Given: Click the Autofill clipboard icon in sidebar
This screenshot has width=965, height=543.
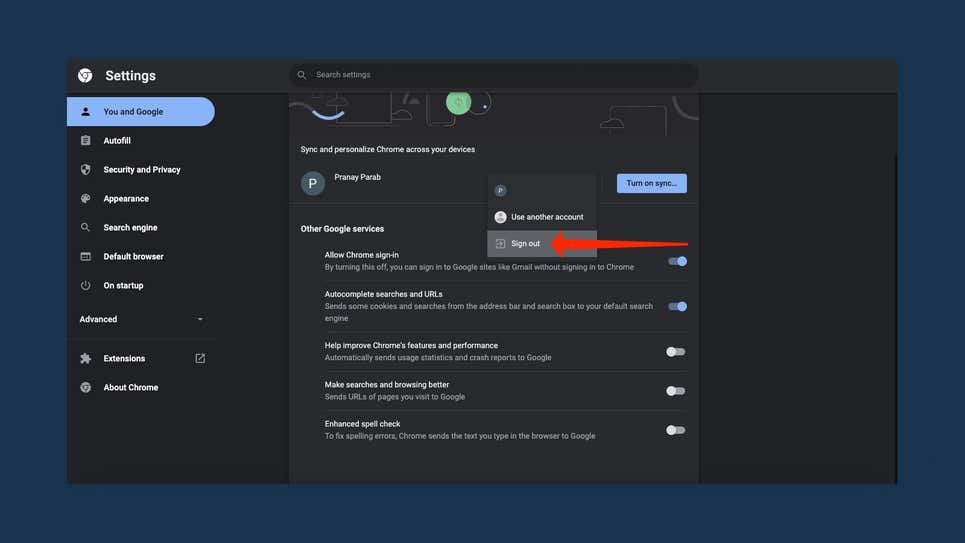Looking at the screenshot, I should (x=86, y=141).
